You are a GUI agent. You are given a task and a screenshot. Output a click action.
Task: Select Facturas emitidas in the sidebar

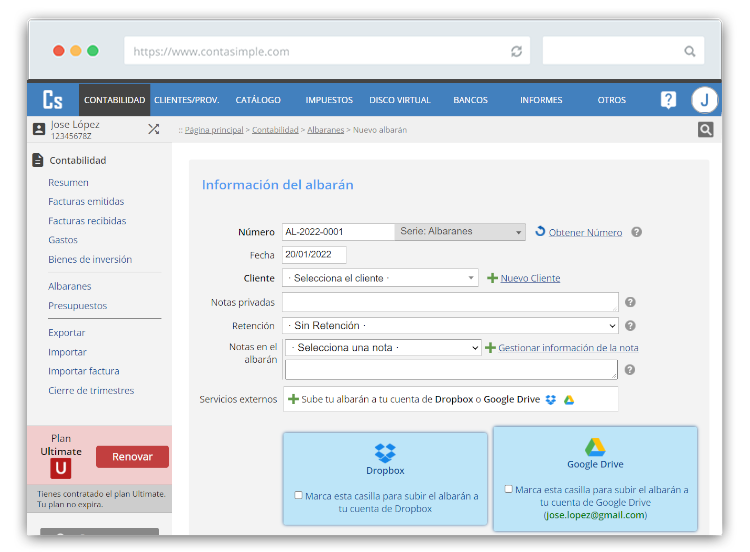(x=86, y=202)
